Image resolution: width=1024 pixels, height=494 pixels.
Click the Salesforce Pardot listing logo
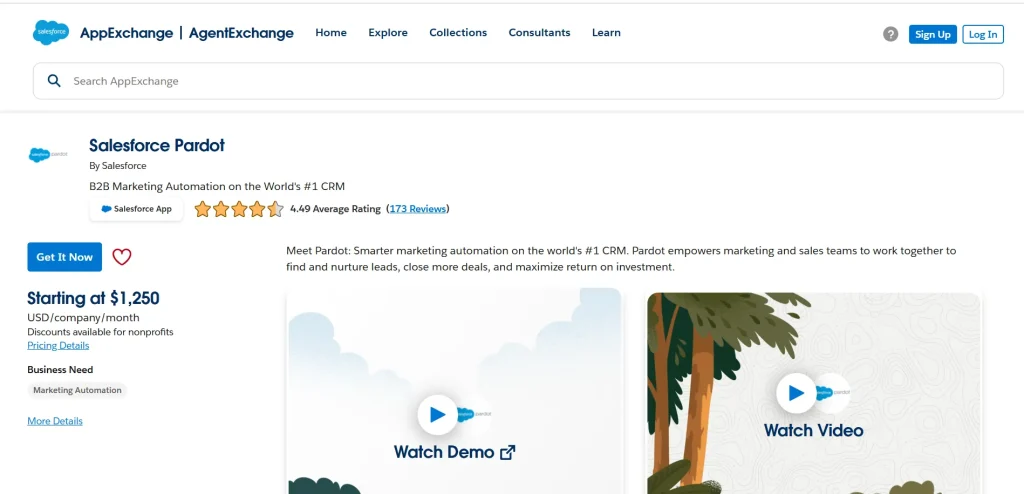point(49,155)
